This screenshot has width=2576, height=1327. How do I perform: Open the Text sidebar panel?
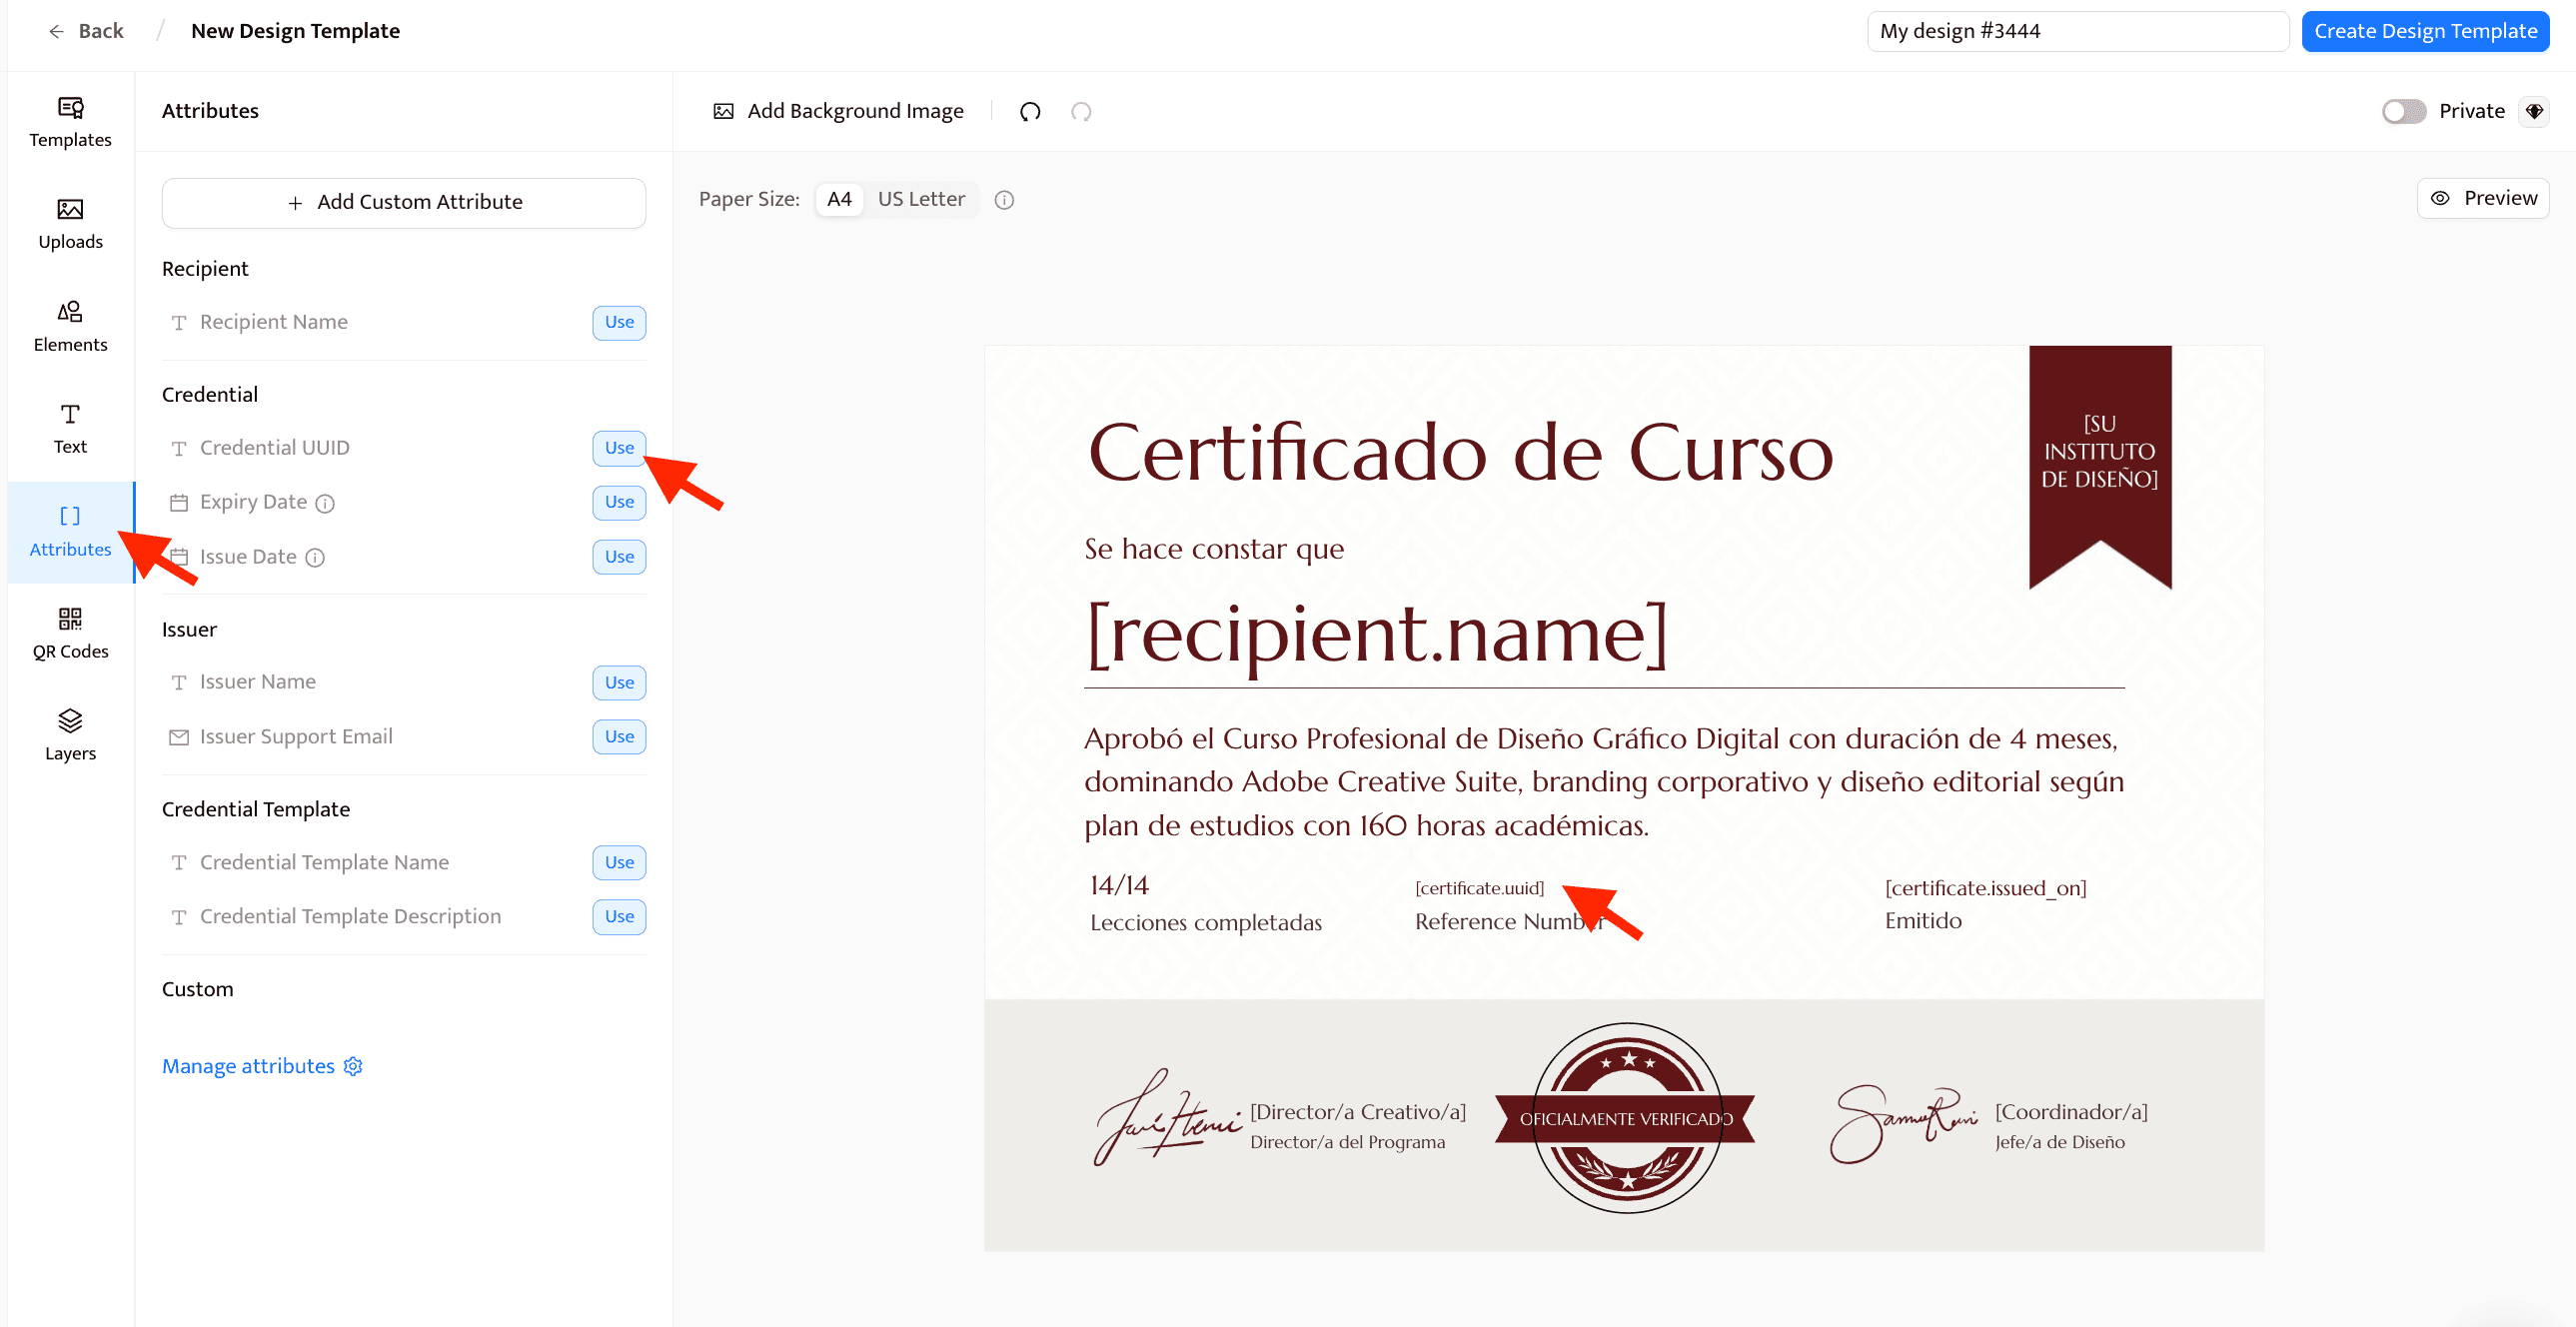pyautogui.click(x=70, y=429)
